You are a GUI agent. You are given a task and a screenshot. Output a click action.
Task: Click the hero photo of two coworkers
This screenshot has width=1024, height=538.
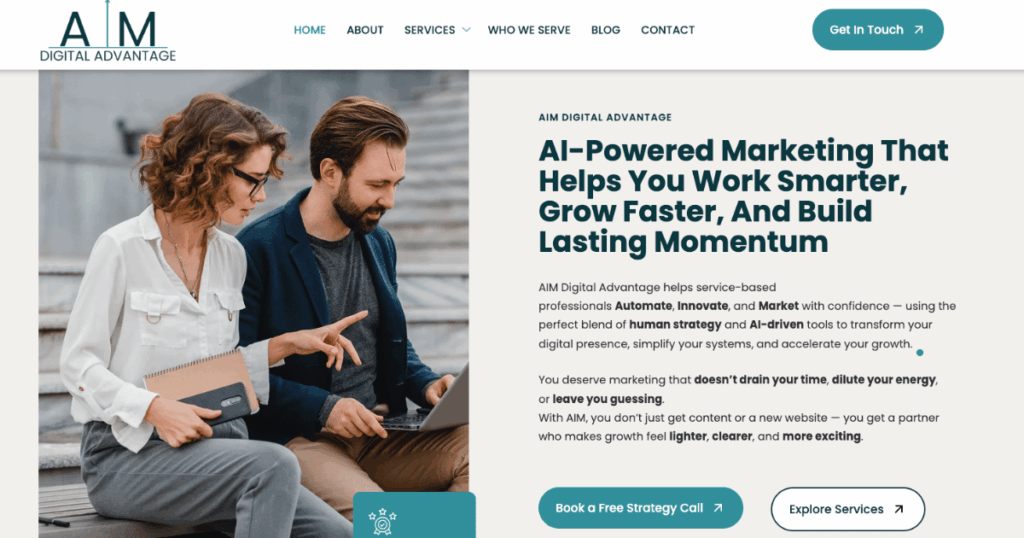click(253, 304)
